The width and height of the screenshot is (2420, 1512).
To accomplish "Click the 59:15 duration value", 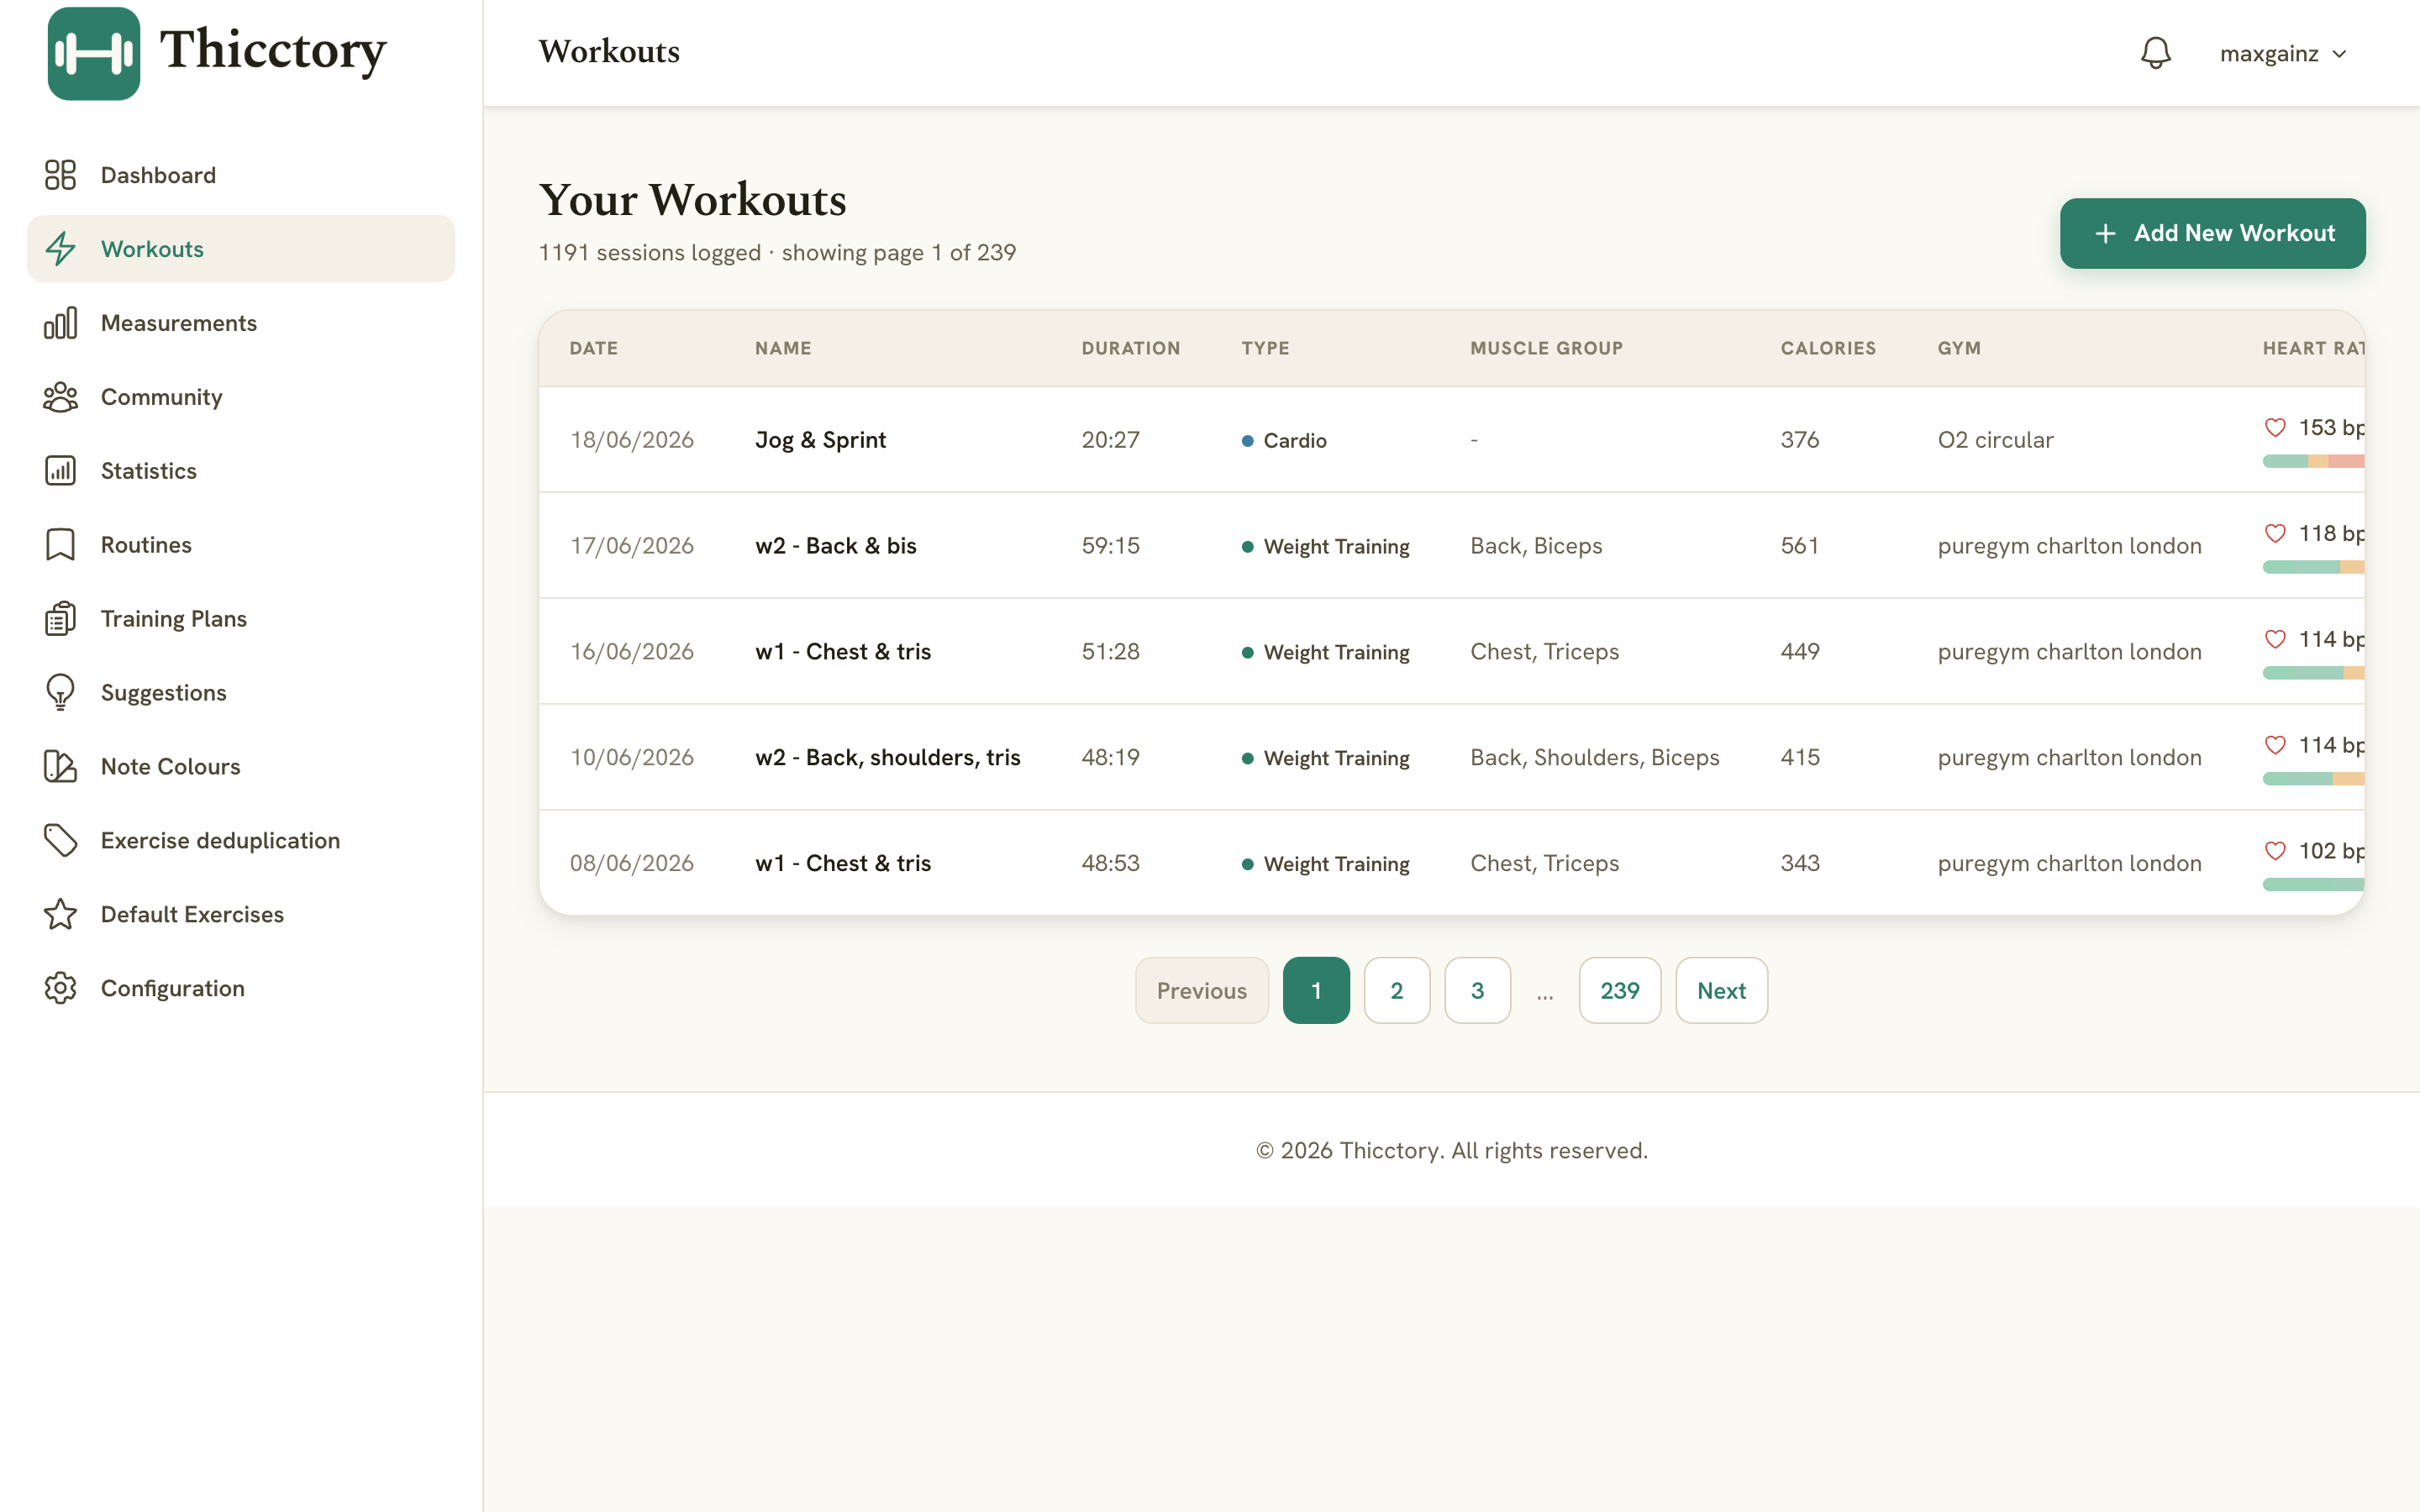I will (x=1110, y=546).
